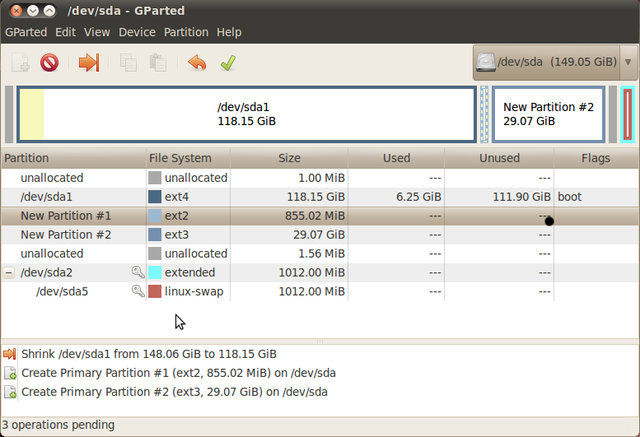Open the Partition menu

(186, 32)
